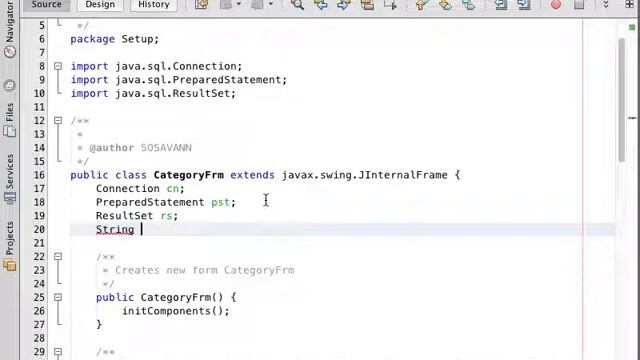The height and width of the screenshot is (360, 640).
Task: Toggle Bookmark icon in editor toolbar
Action: point(469,5)
